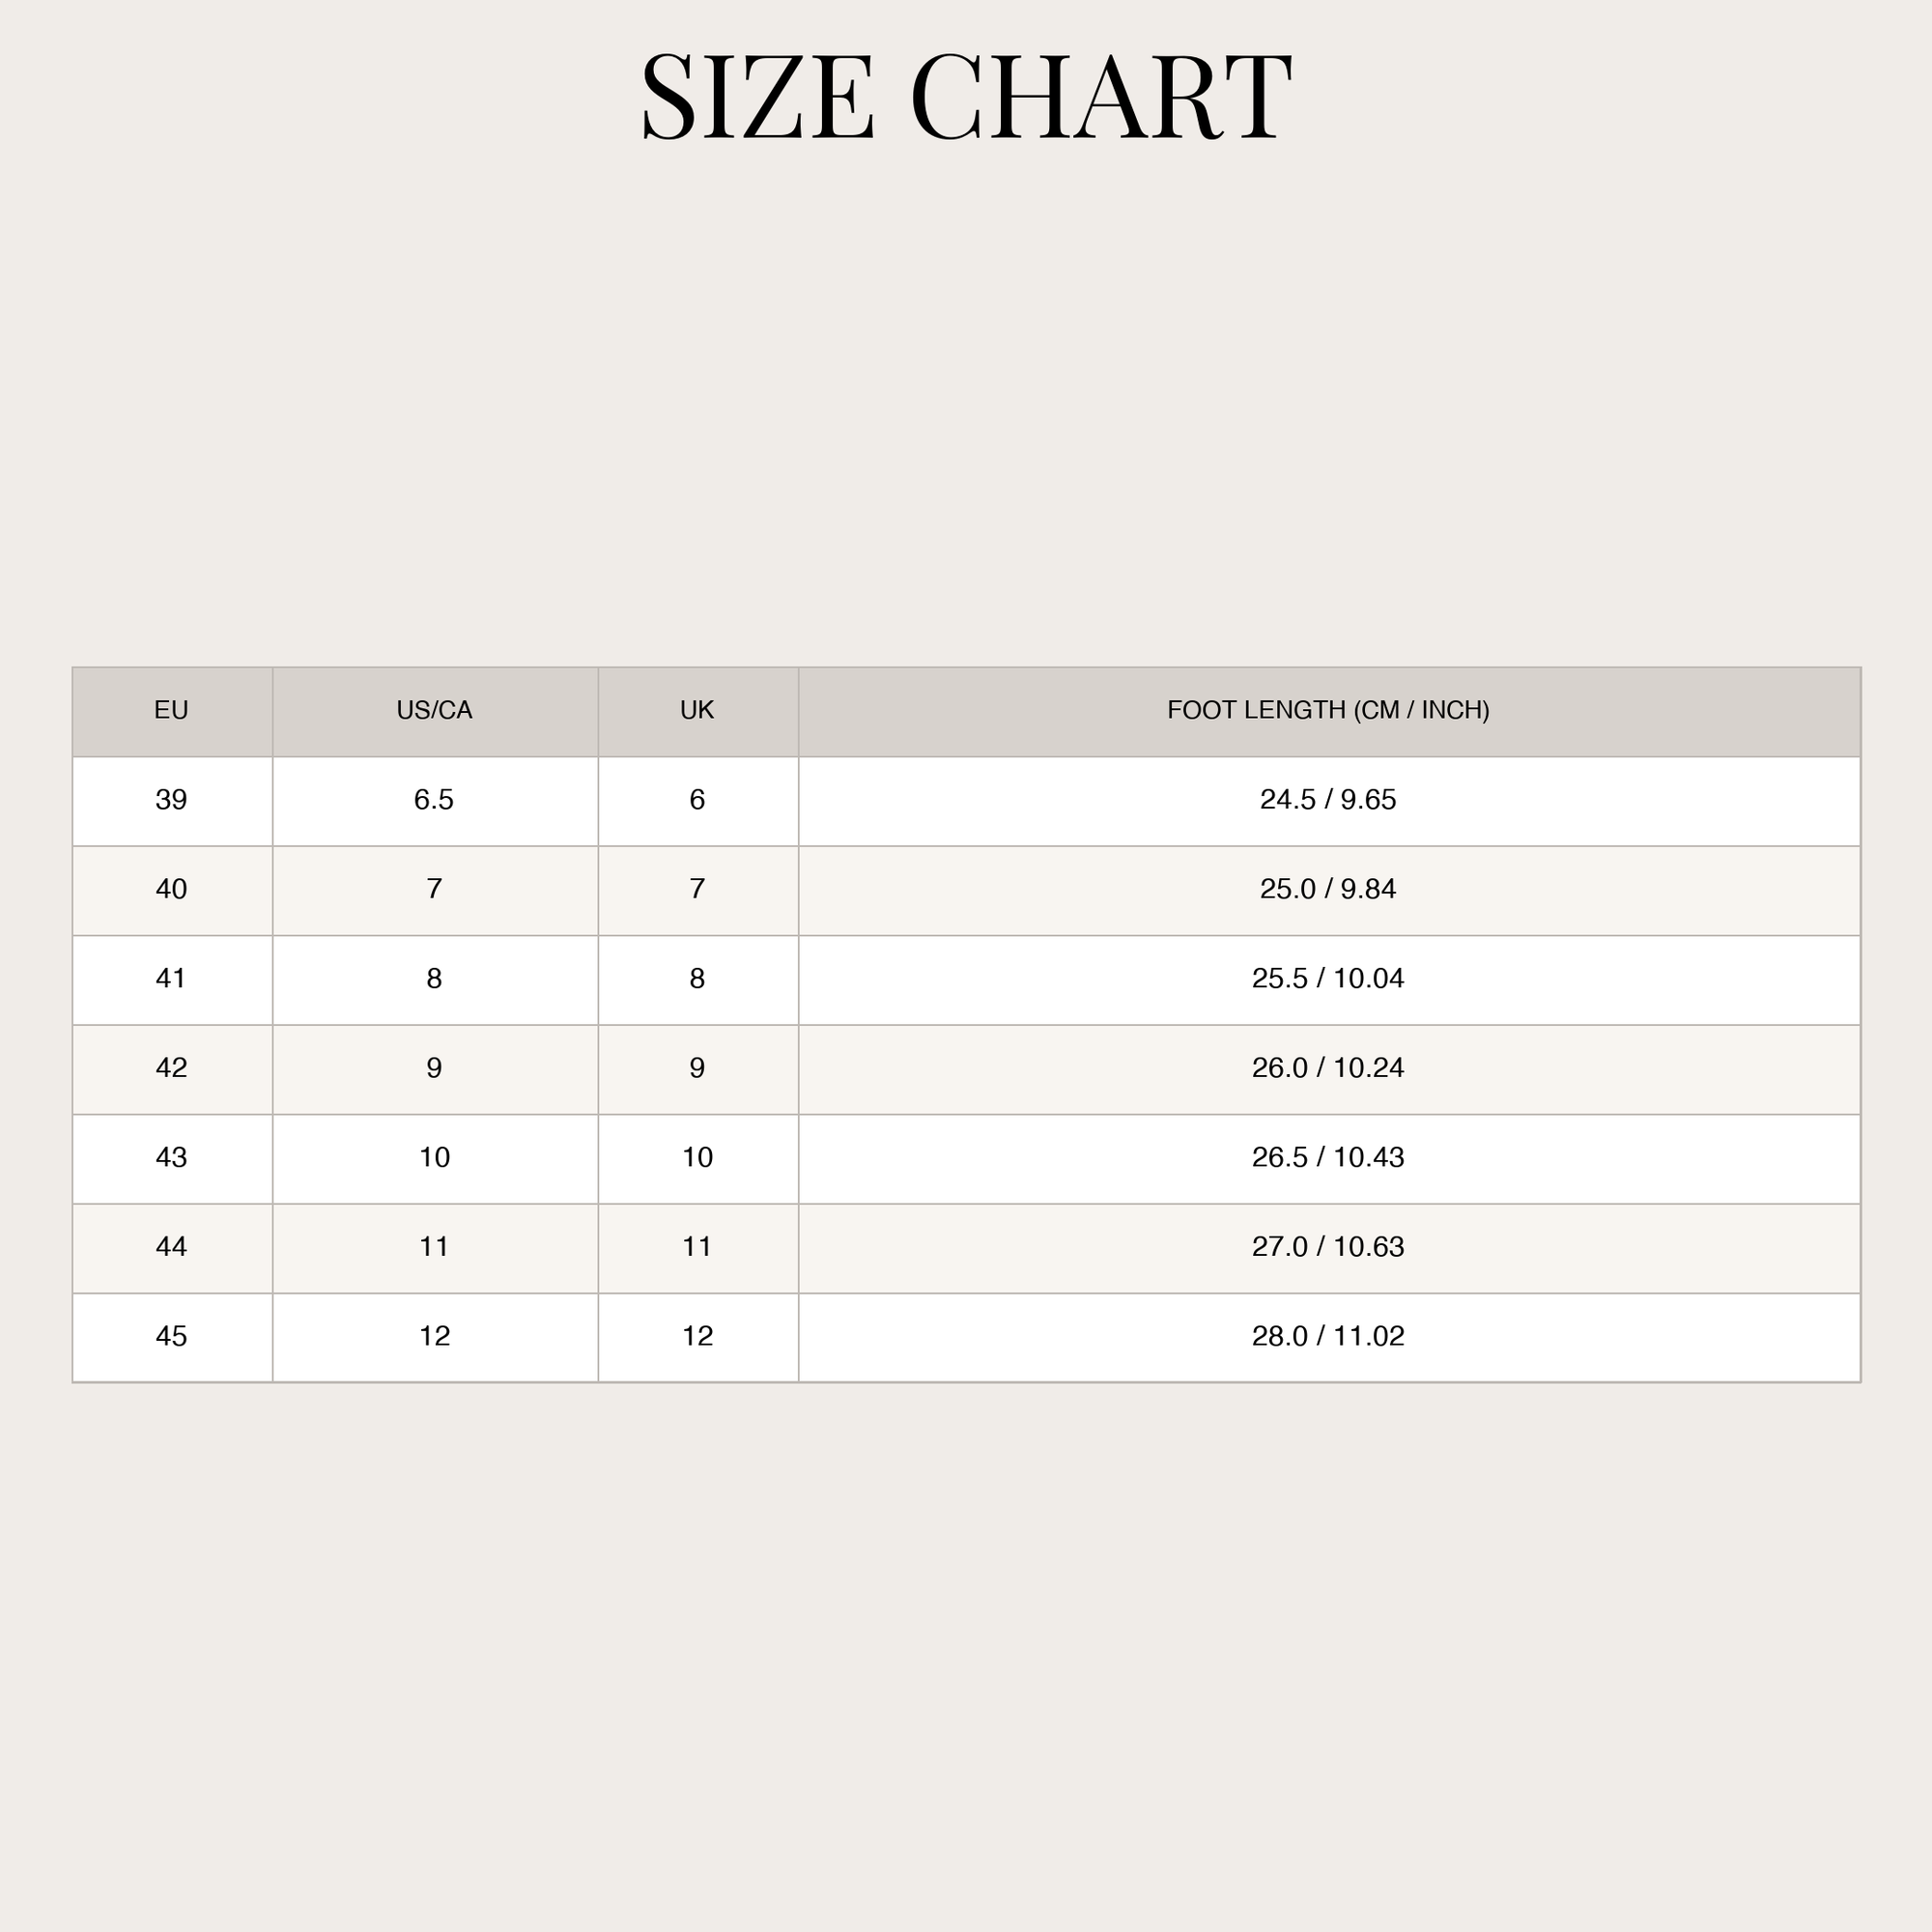Click foot length 28.0 / 11.02 cell
1932x1932 pixels.
click(x=1329, y=1338)
